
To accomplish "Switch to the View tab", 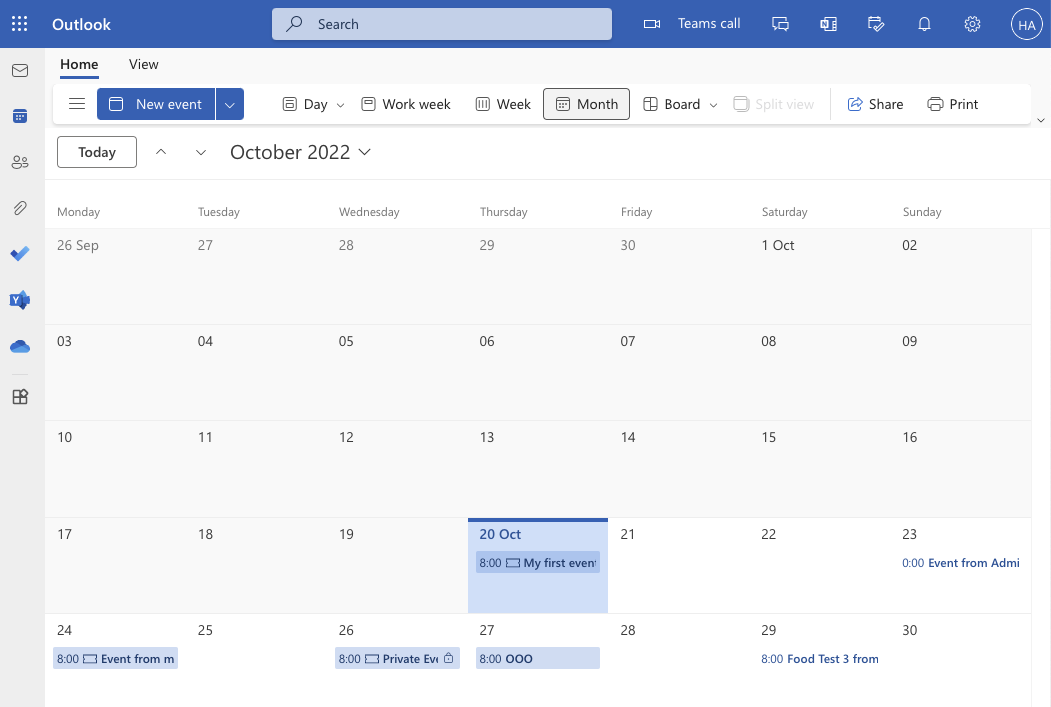I will click(x=143, y=64).
